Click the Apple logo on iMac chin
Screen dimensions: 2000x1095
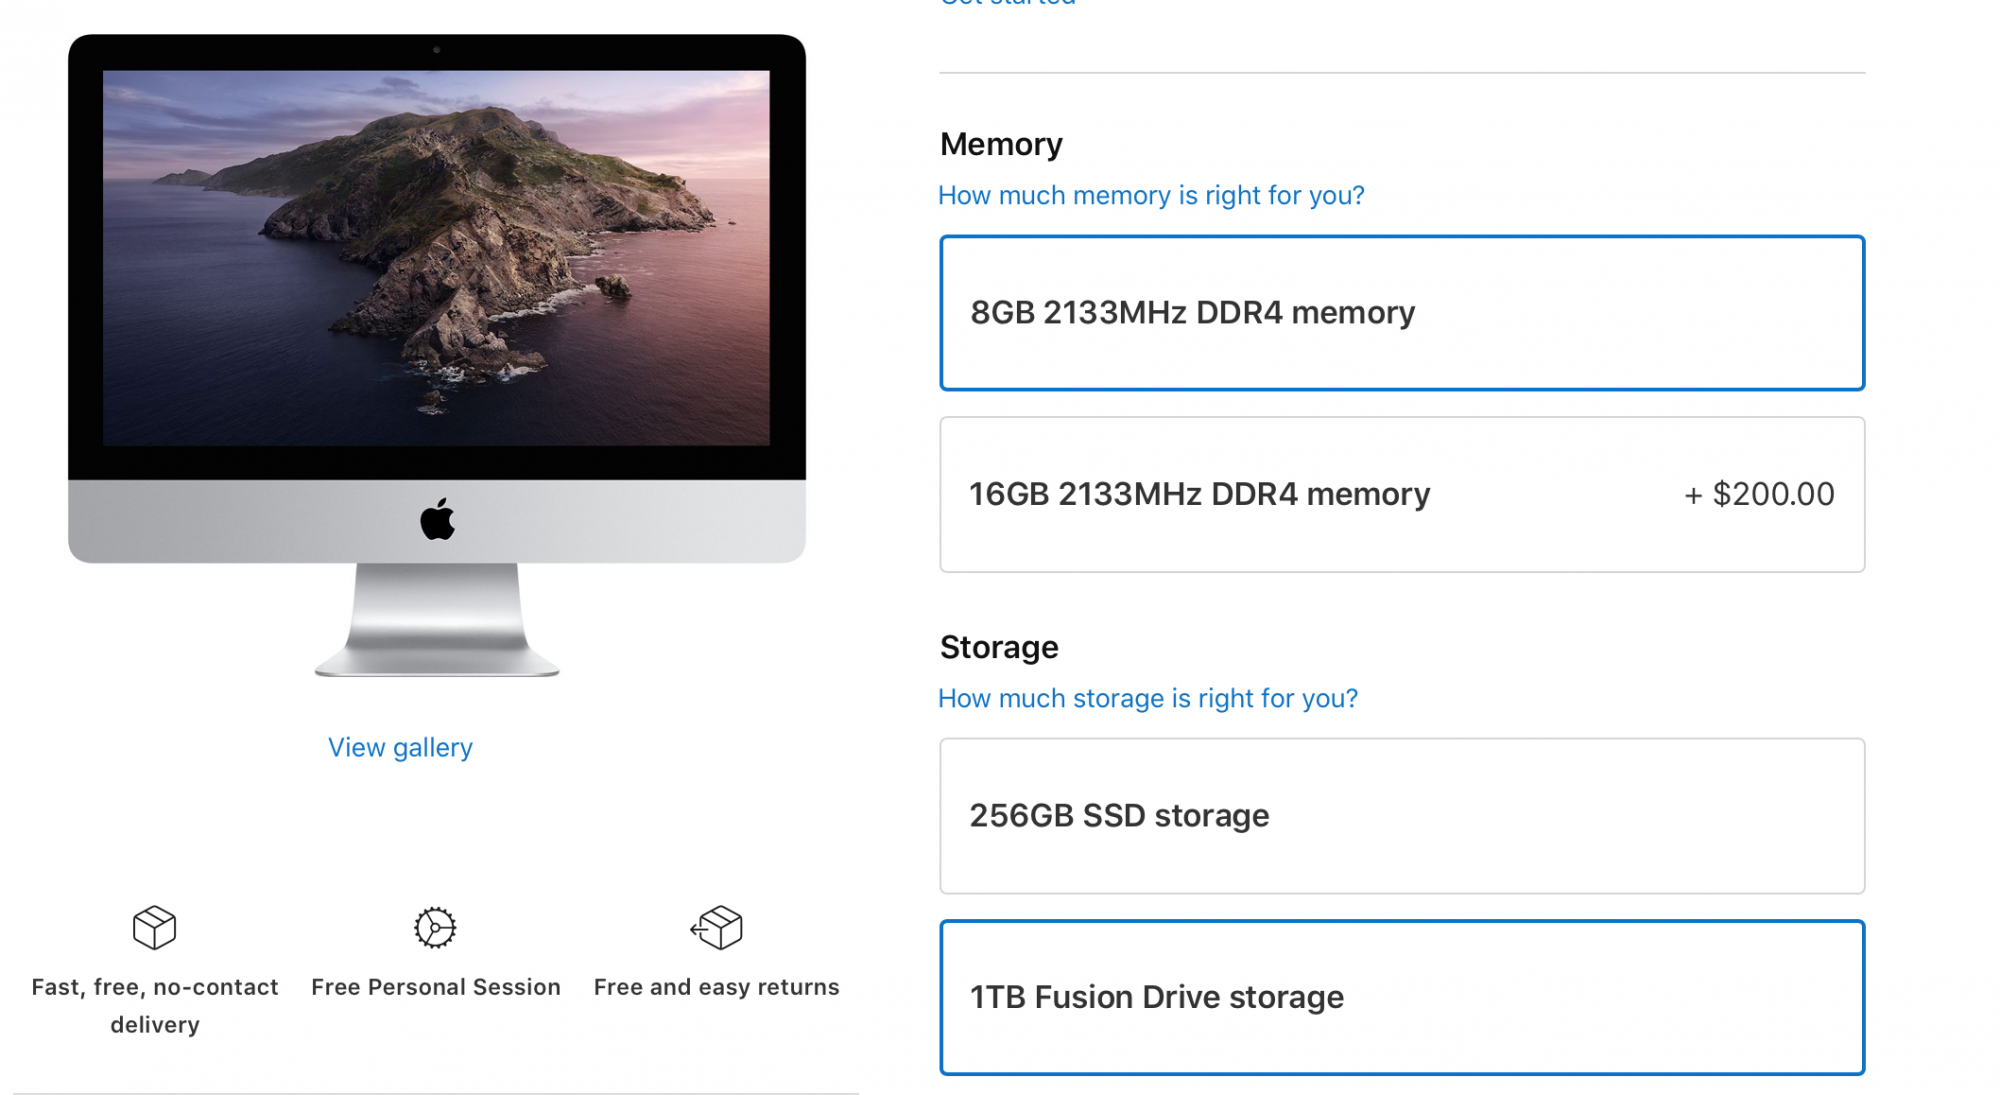pyautogui.click(x=437, y=520)
